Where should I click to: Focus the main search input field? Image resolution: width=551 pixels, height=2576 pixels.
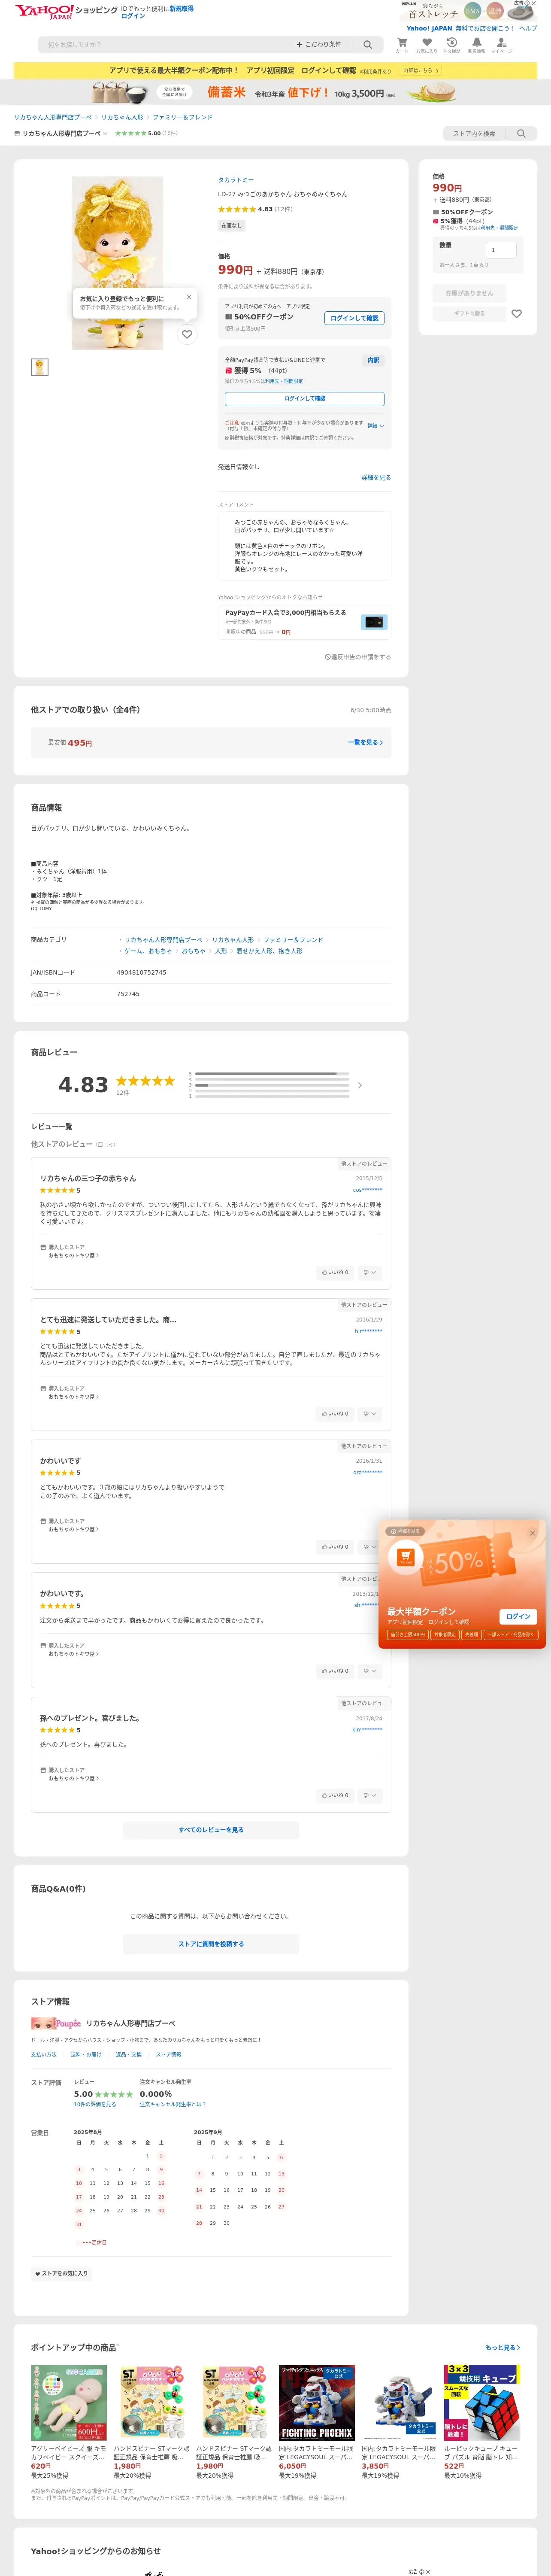165,45
